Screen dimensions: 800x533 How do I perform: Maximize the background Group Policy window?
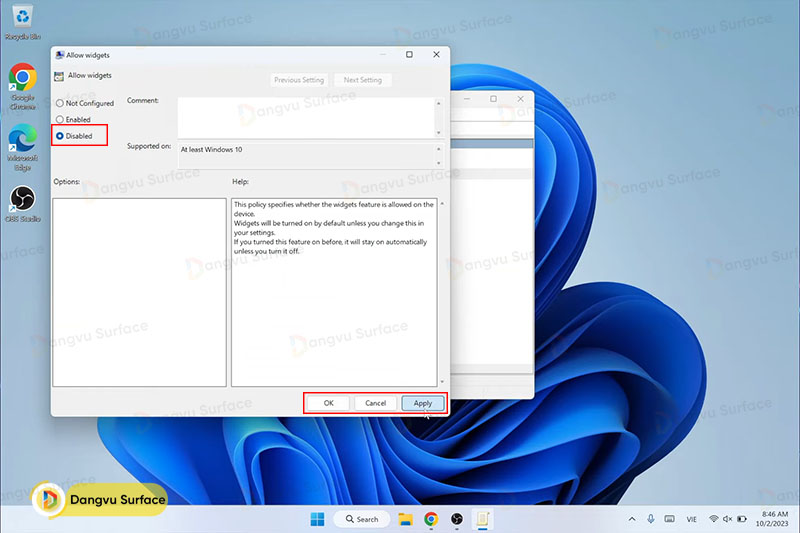pyautogui.click(x=493, y=99)
